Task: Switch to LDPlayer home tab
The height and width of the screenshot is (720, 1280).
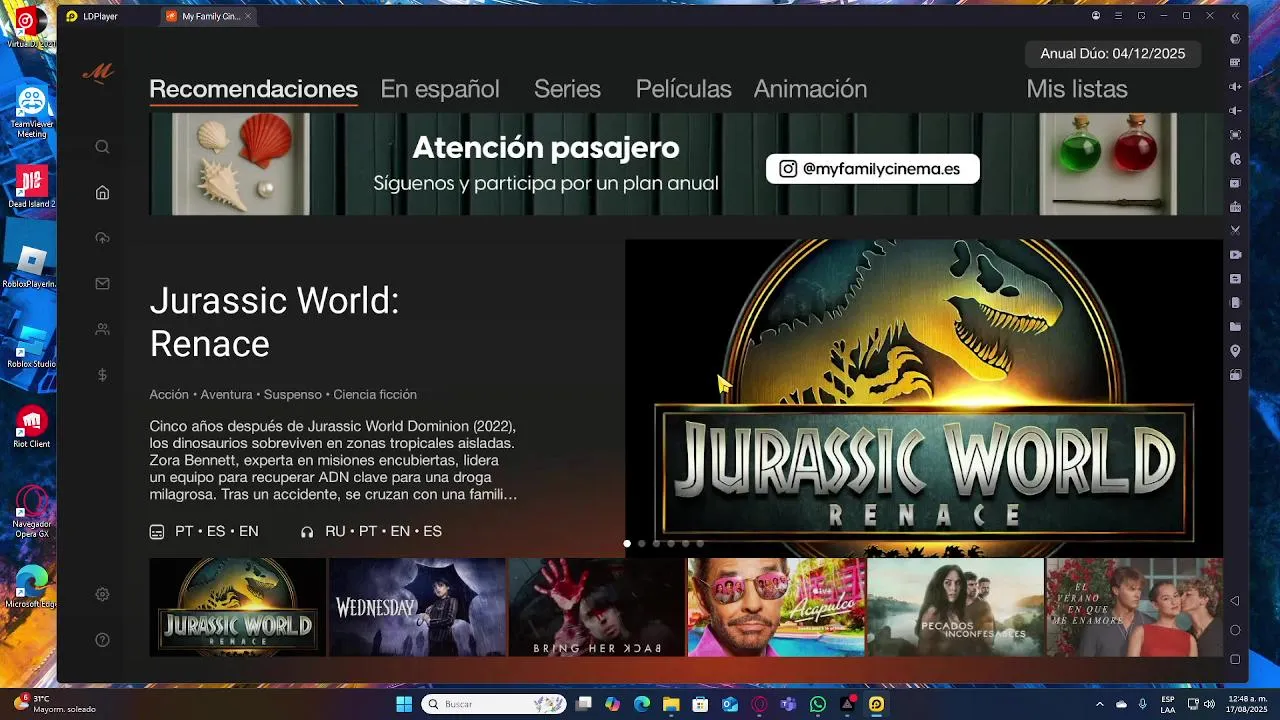Action: 91,16
